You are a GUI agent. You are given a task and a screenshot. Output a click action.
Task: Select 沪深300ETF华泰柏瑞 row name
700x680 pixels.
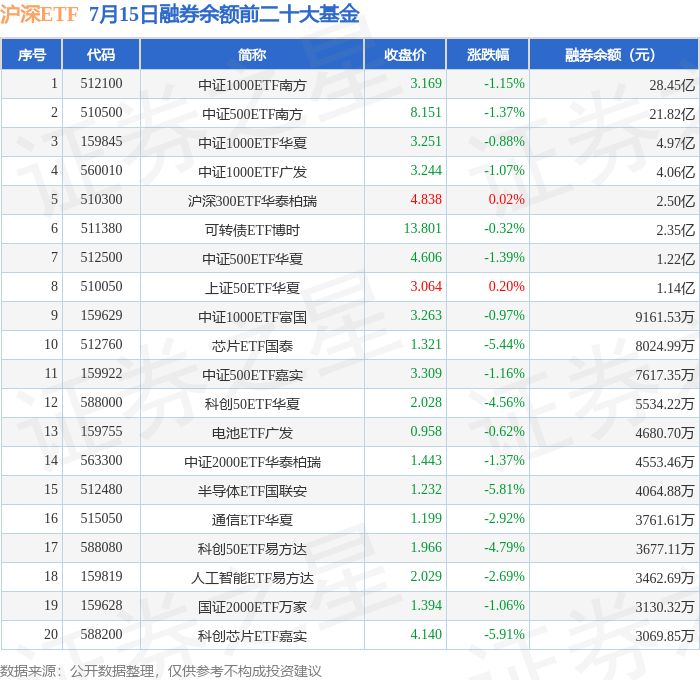pos(252,201)
